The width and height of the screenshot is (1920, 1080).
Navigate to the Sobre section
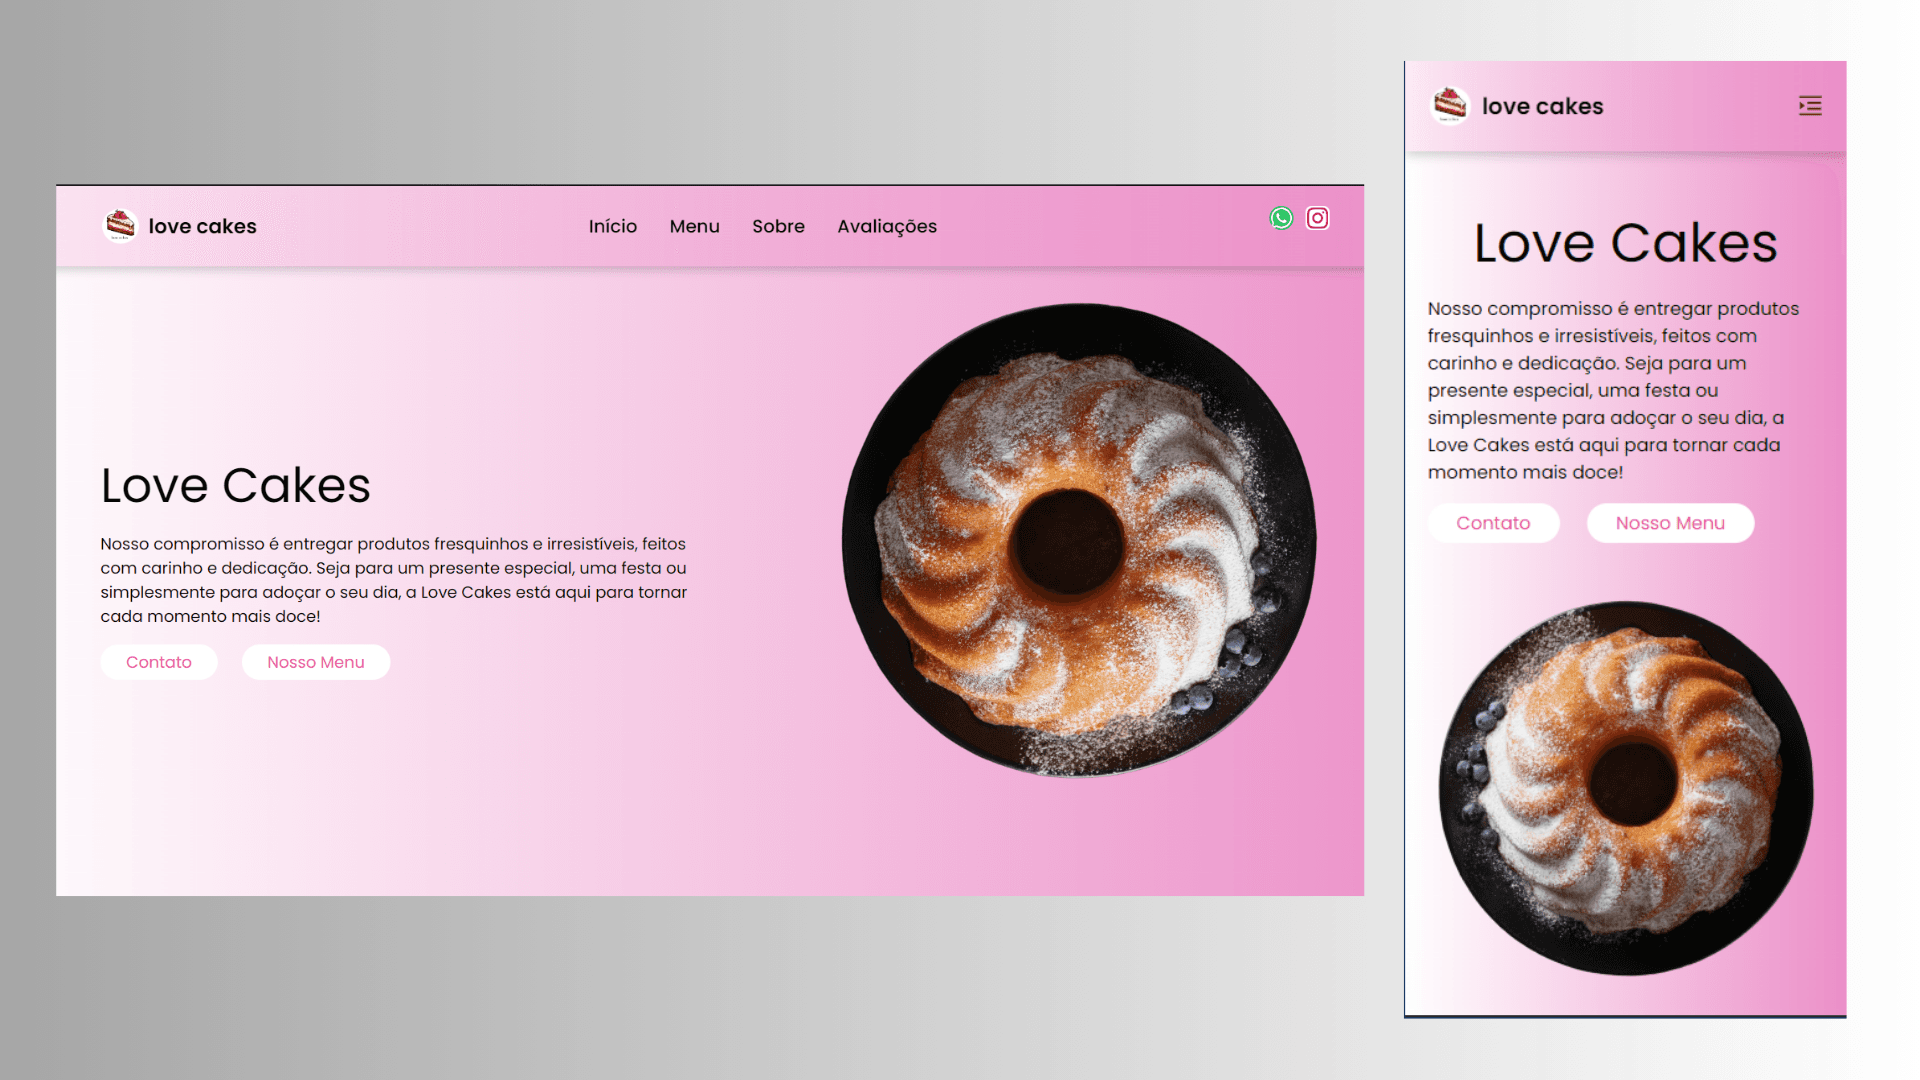pos(778,226)
